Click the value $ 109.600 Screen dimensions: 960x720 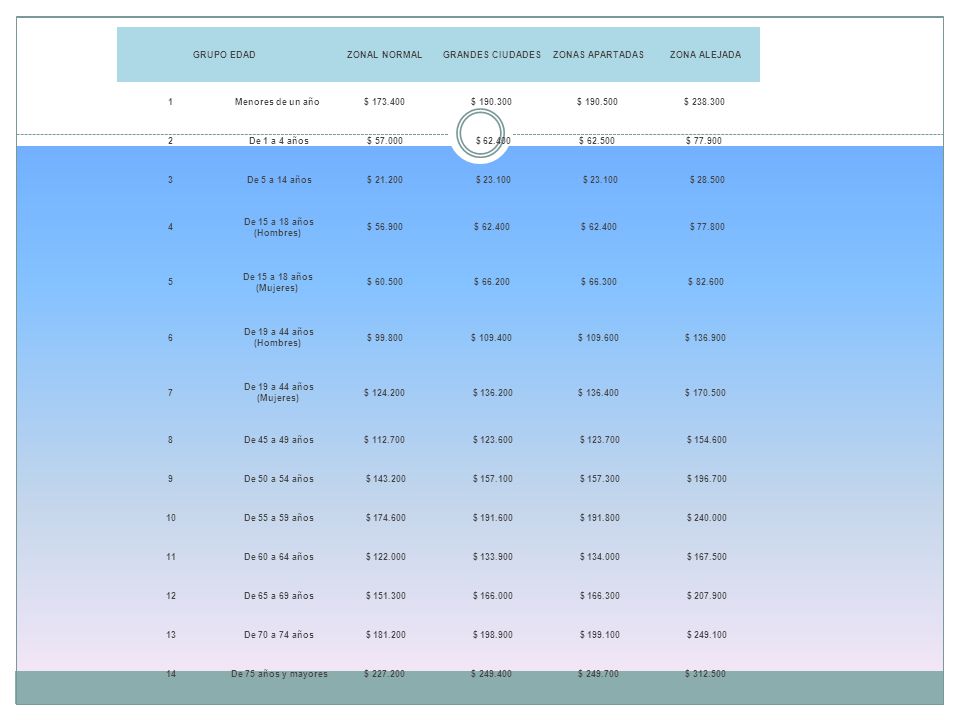598,338
